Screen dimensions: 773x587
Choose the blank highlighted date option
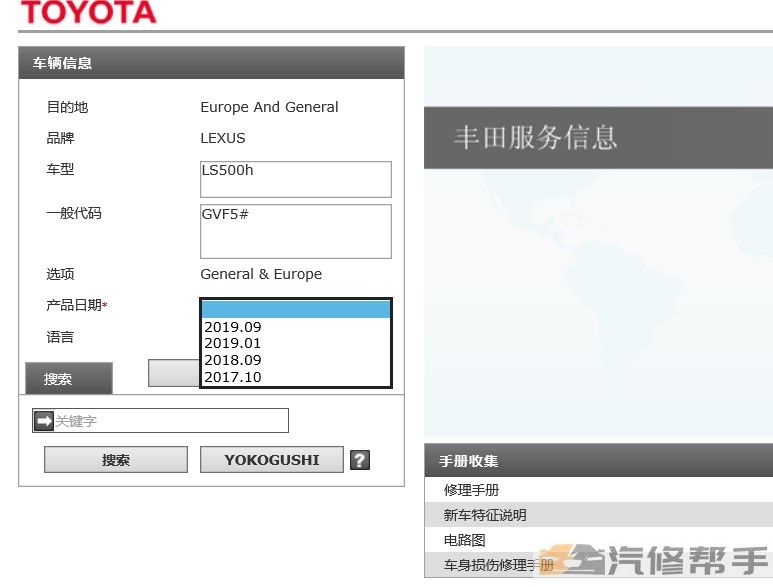tap(296, 310)
